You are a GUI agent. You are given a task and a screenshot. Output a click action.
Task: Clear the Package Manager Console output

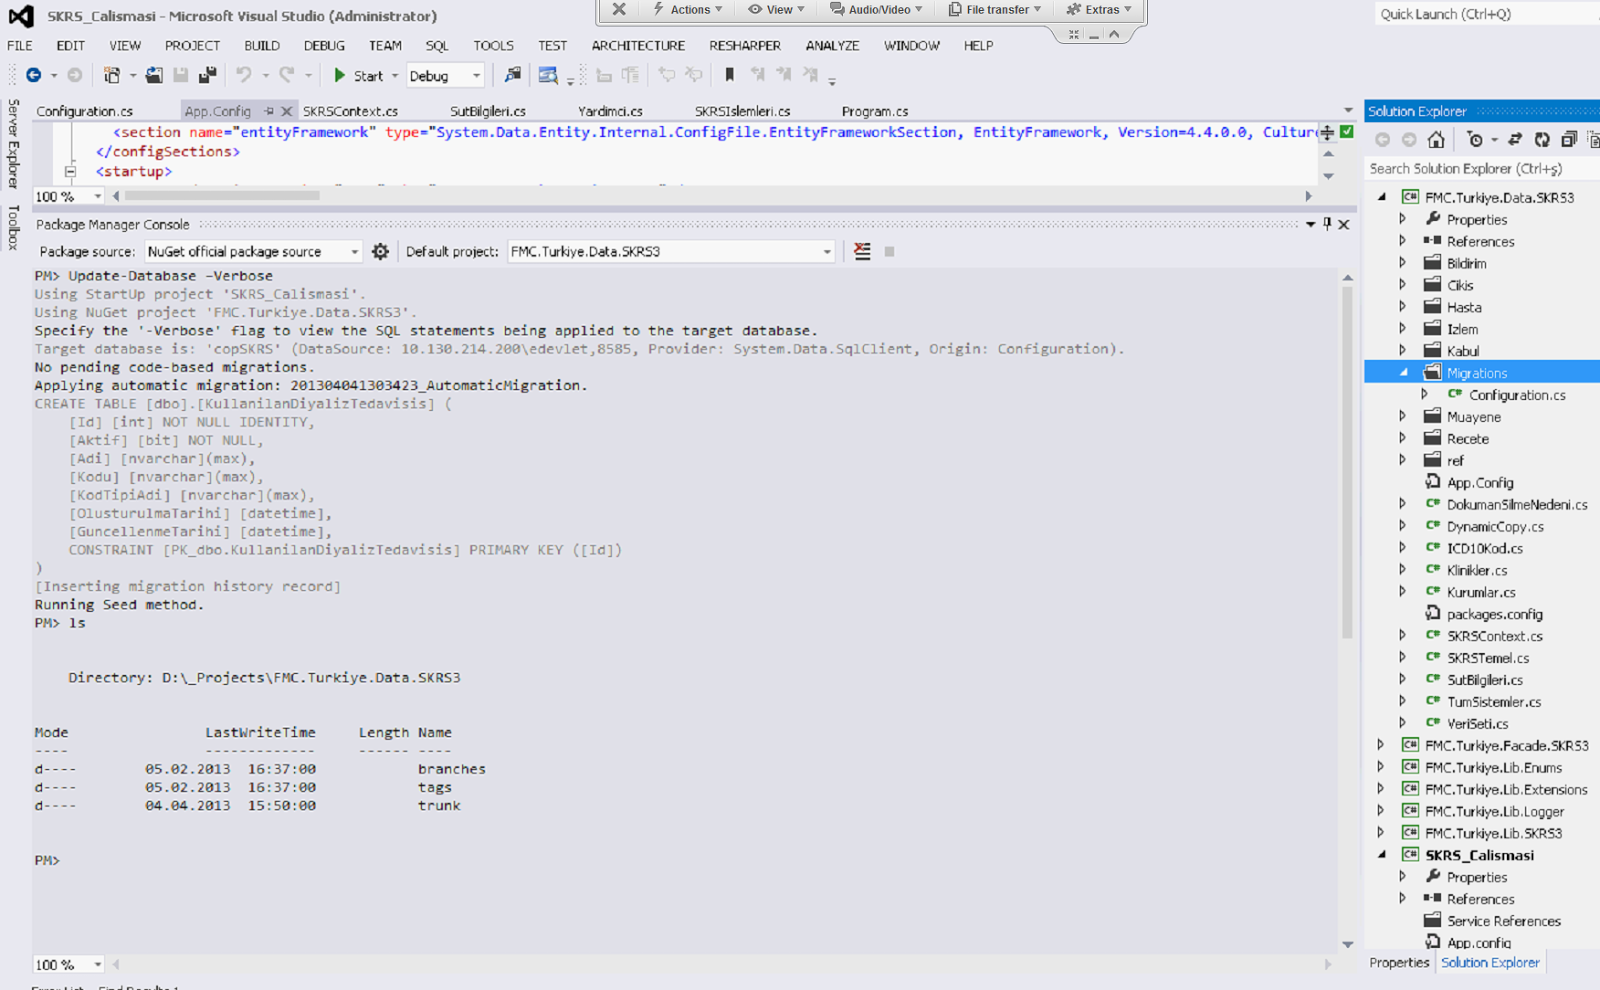point(862,251)
